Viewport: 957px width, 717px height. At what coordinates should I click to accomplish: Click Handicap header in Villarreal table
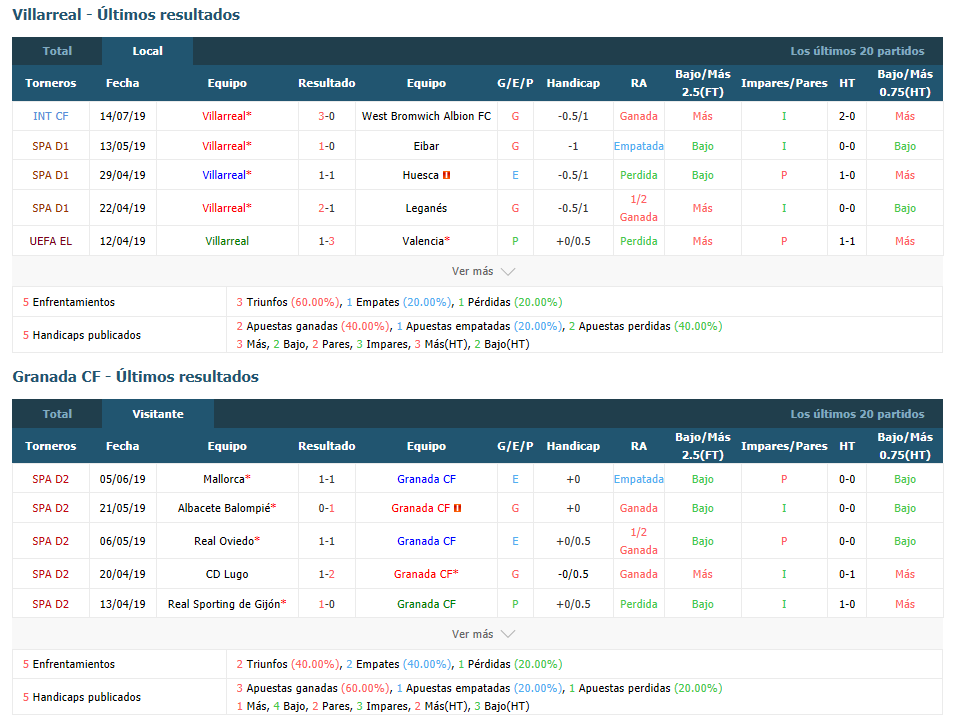click(573, 83)
